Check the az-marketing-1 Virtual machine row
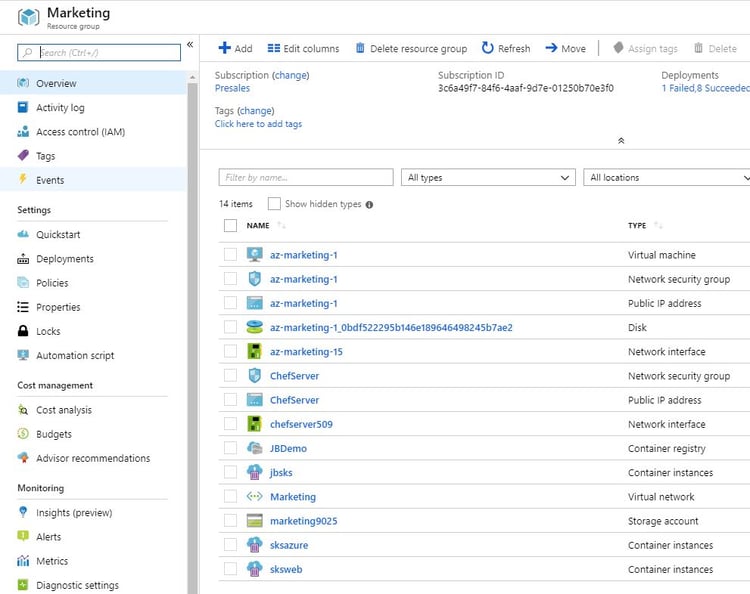The image size is (750, 594). pos(230,254)
